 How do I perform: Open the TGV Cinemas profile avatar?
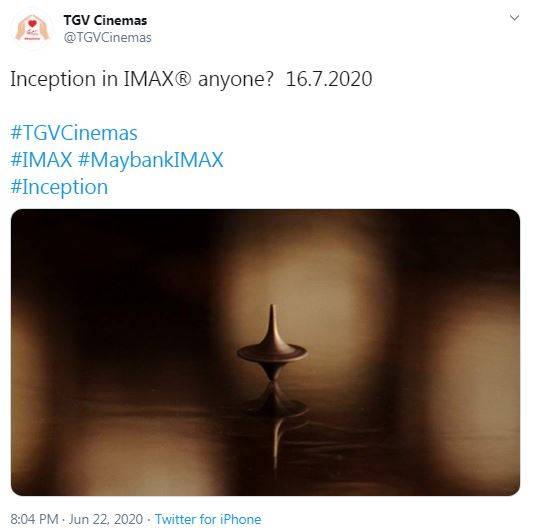[32, 29]
